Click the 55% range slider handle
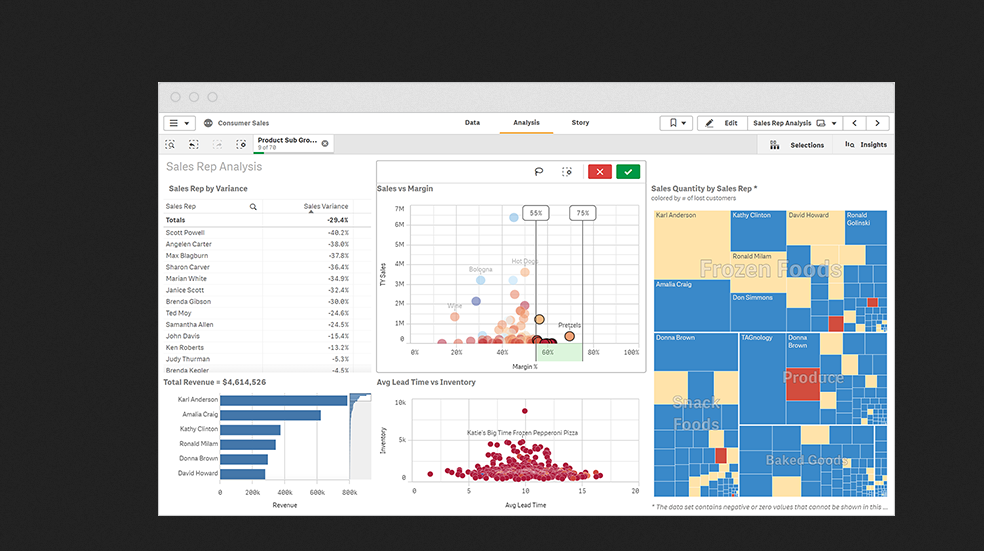This screenshot has width=984, height=551. click(x=536, y=213)
